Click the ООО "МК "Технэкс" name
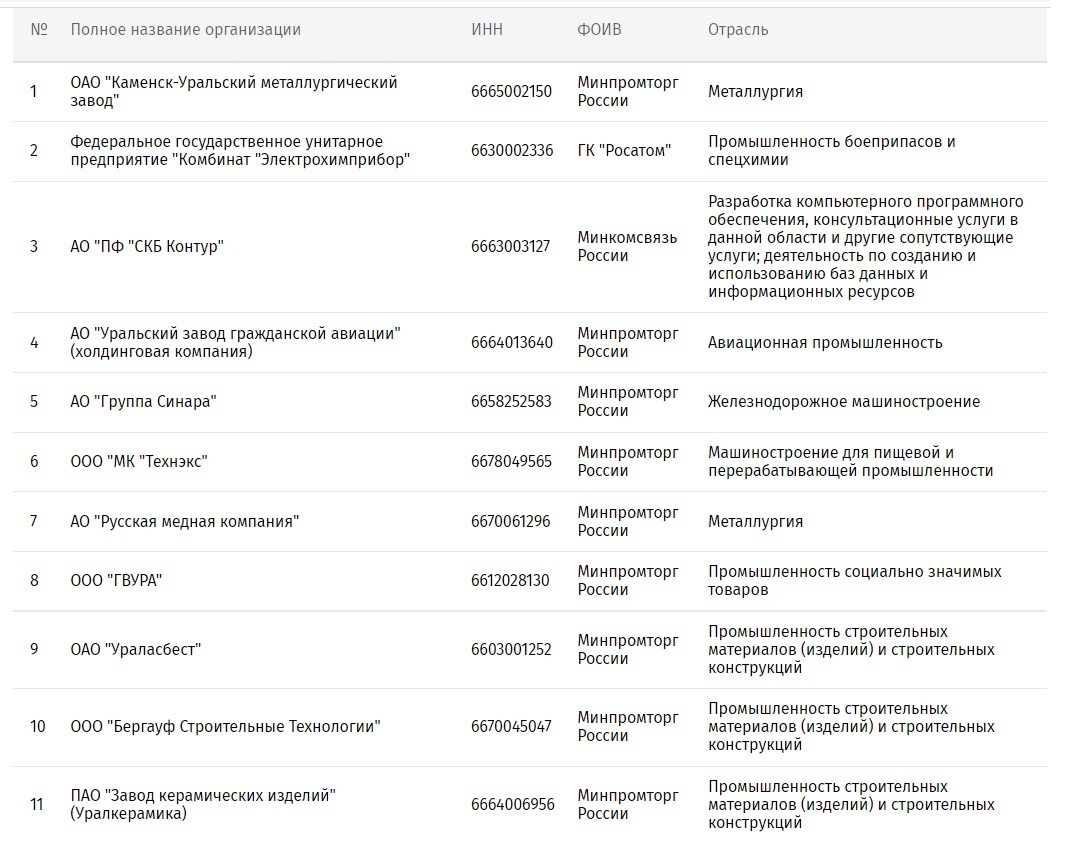Screen dimensions: 1066x841 click(x=139, y=461)
